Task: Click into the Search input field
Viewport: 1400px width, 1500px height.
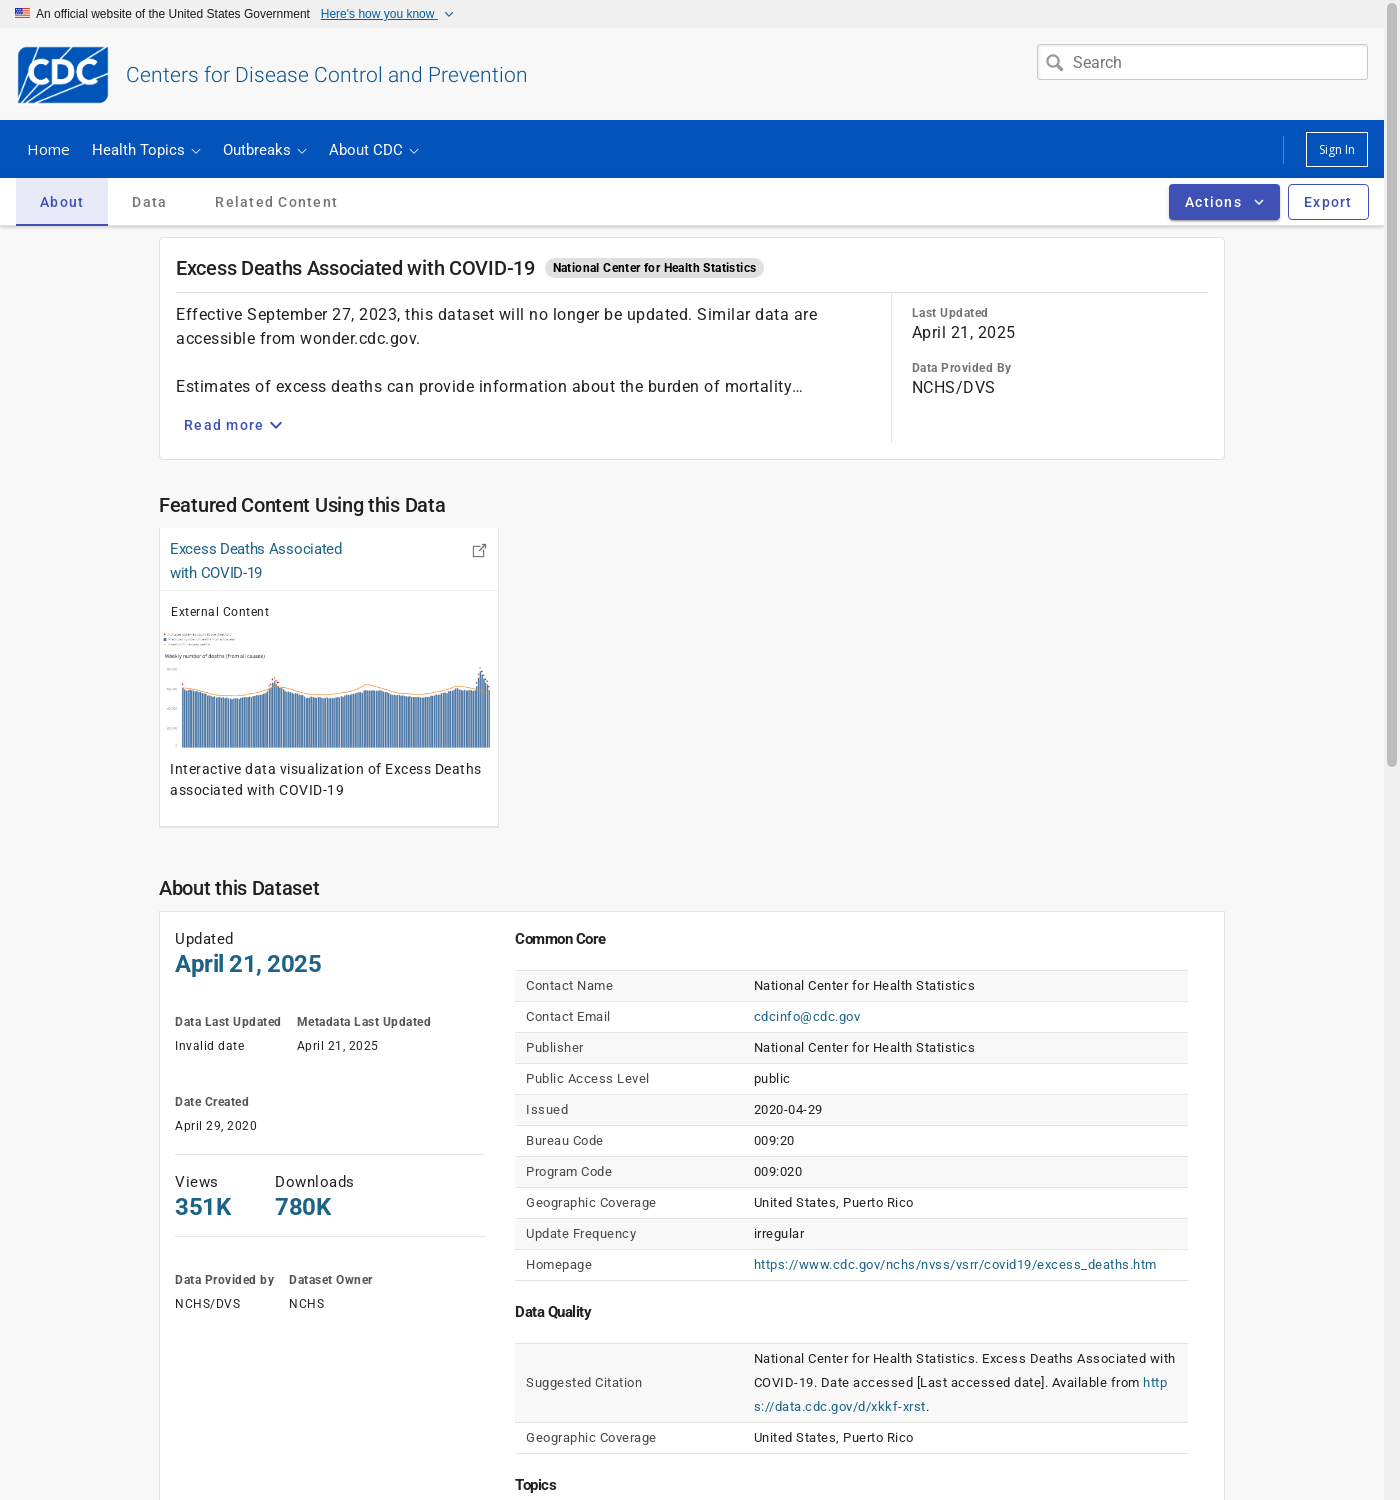Action: 1215,63
